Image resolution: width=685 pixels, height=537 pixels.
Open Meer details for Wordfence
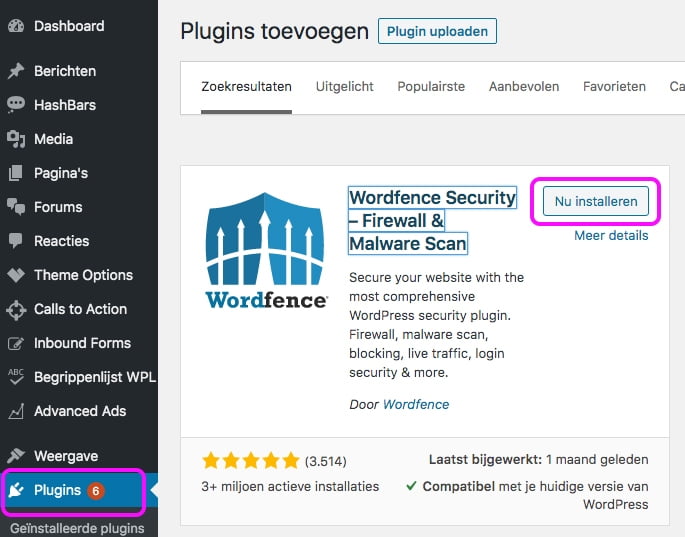click(611, 236)
